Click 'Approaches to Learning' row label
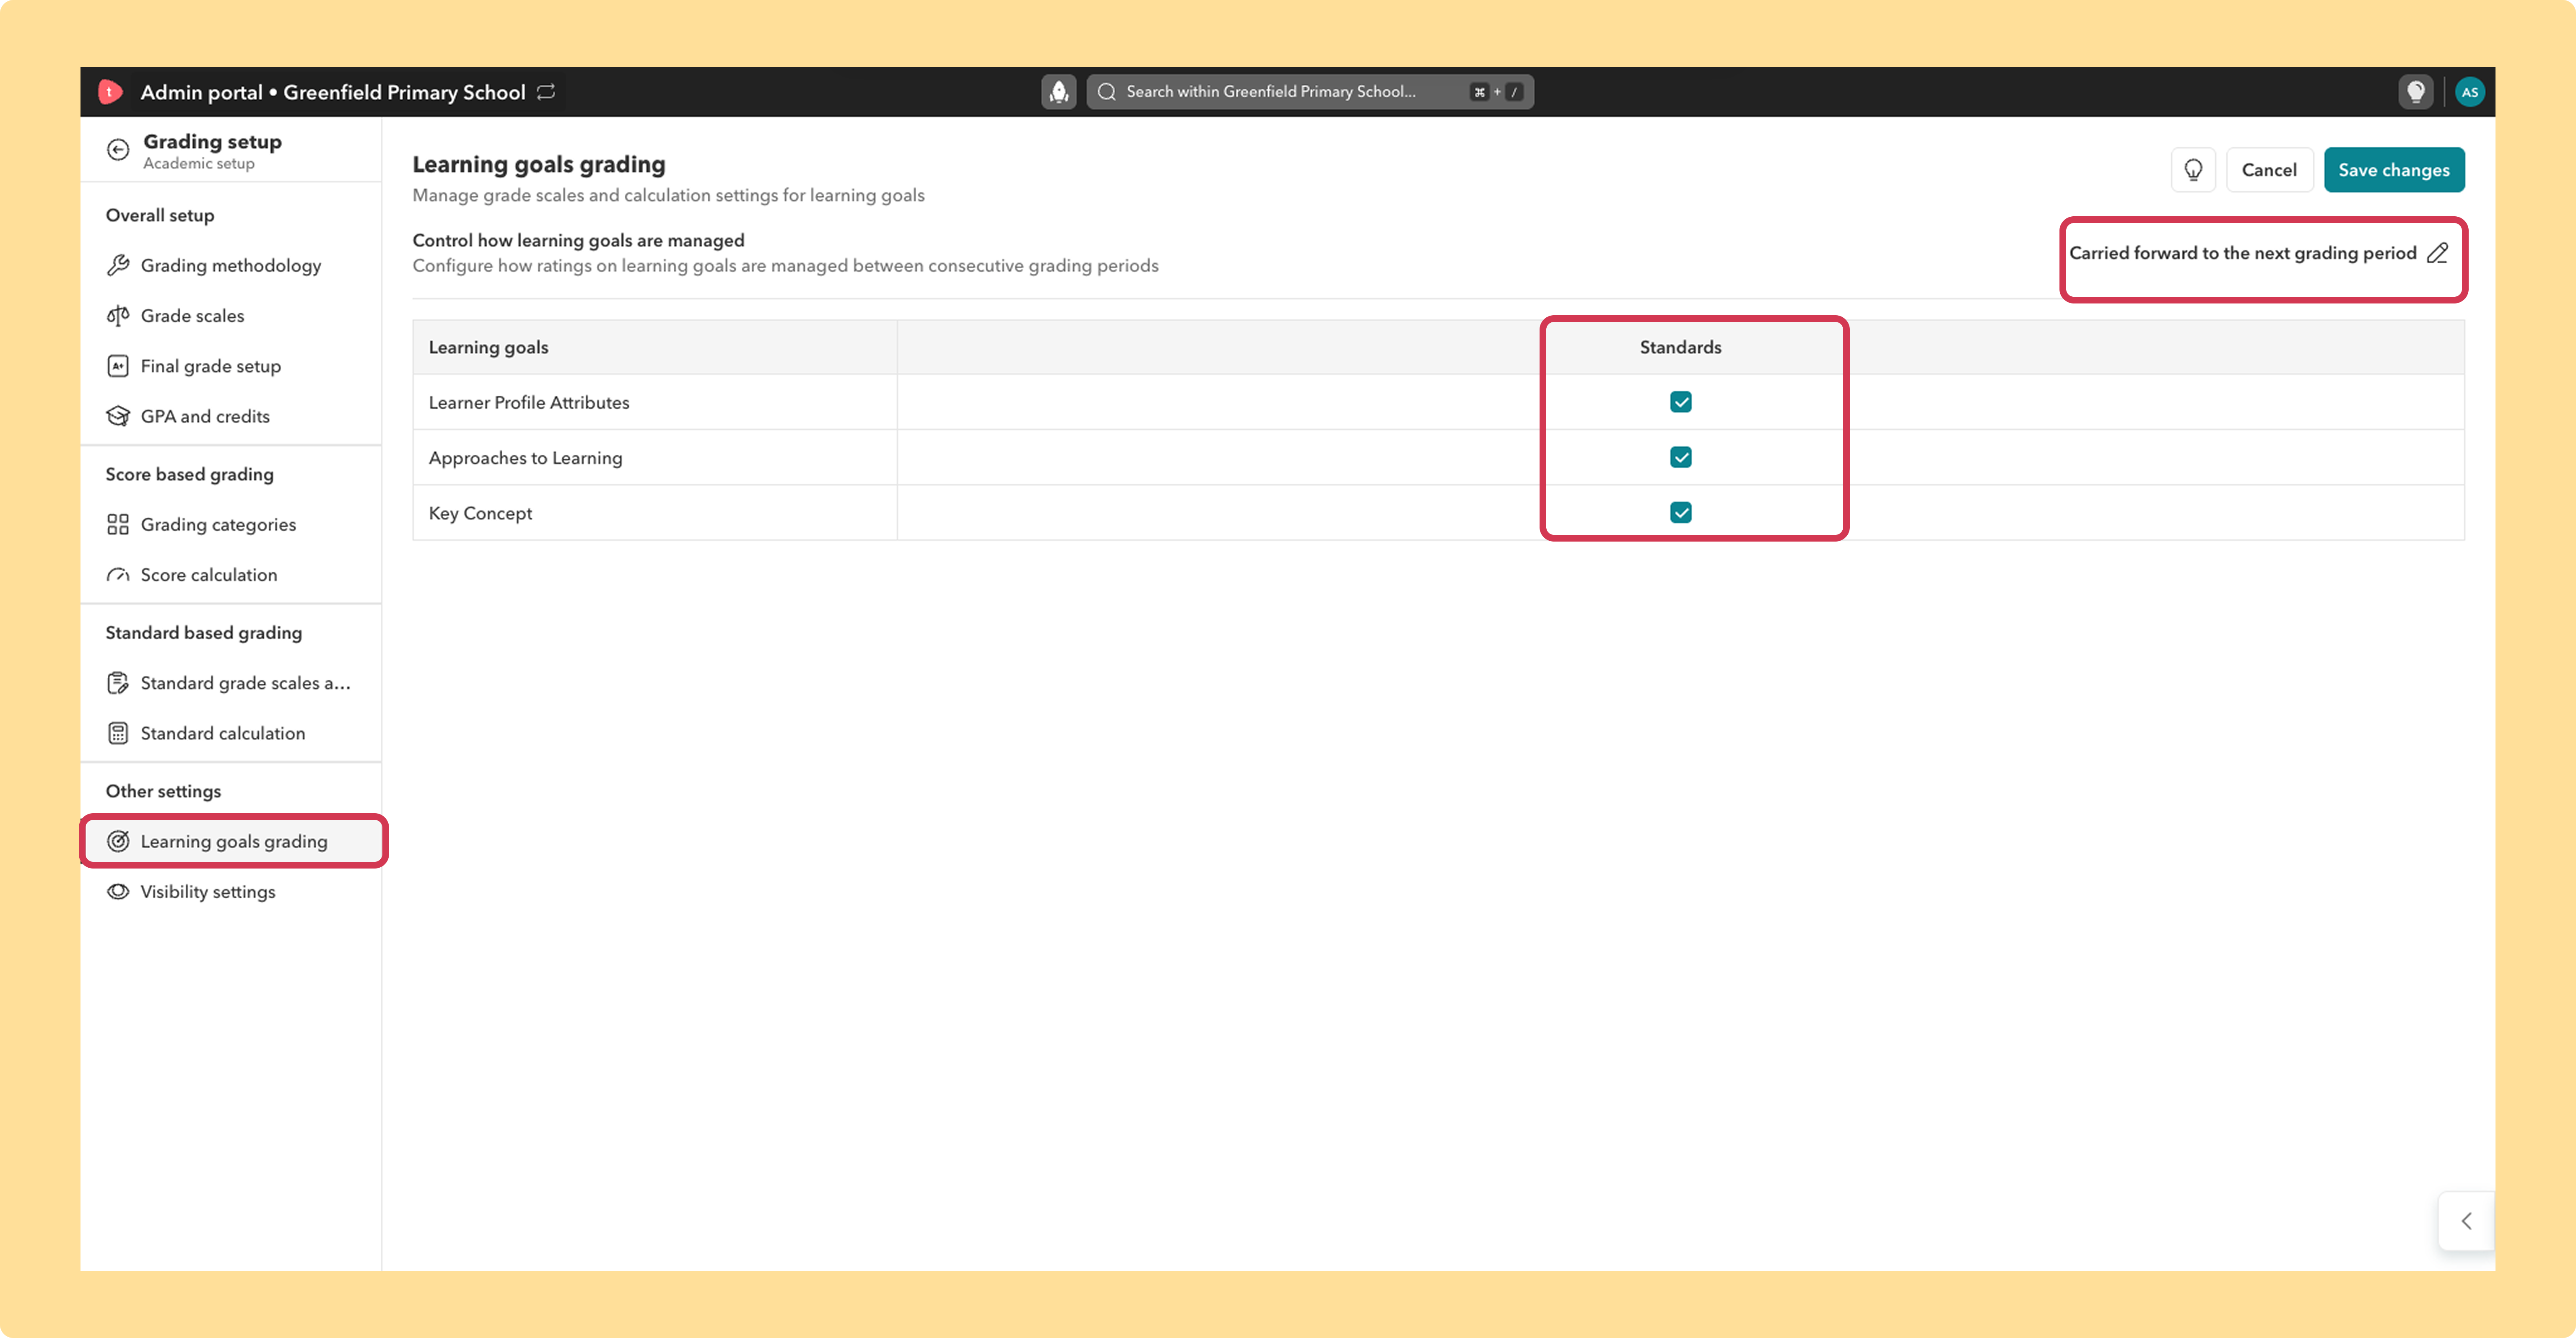 click(525, 458)
